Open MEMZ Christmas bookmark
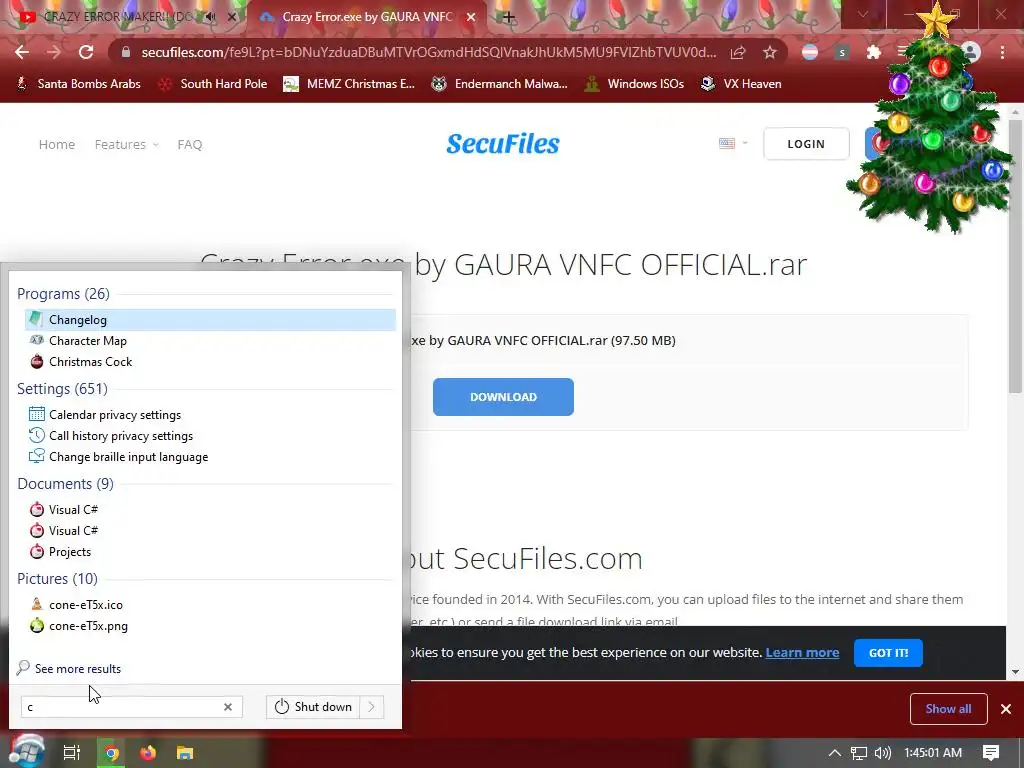This screenshot has width=1024, height=768. pyautogui.click(x=349, y=84)
